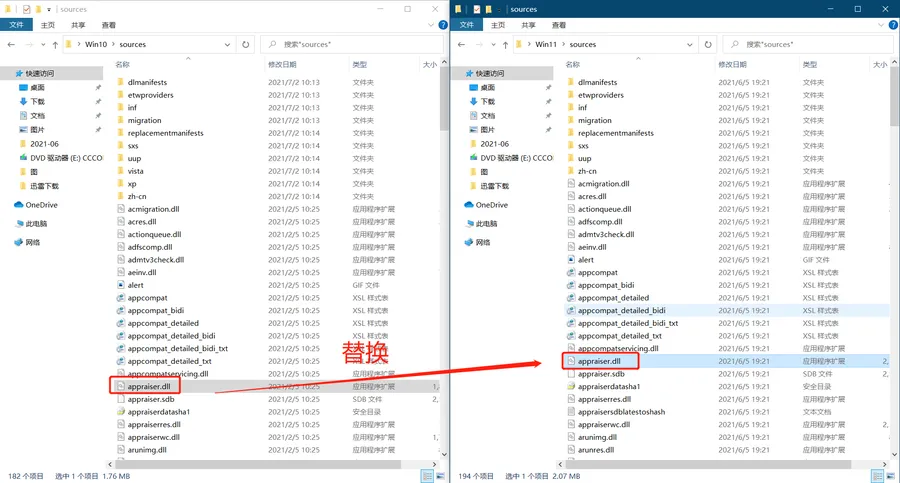
Task: Click the back arrow in Win11 window
Action: [461, 44]
